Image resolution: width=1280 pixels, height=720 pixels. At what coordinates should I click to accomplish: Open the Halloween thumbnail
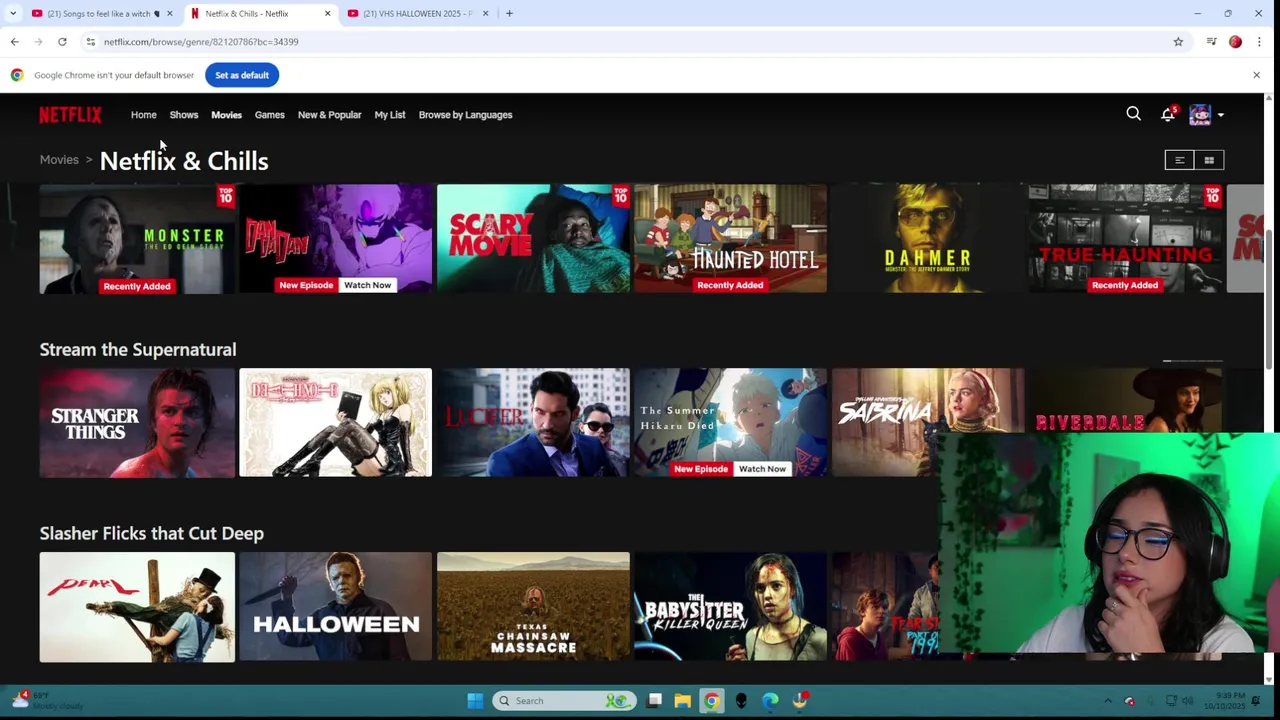coord(335,607)
